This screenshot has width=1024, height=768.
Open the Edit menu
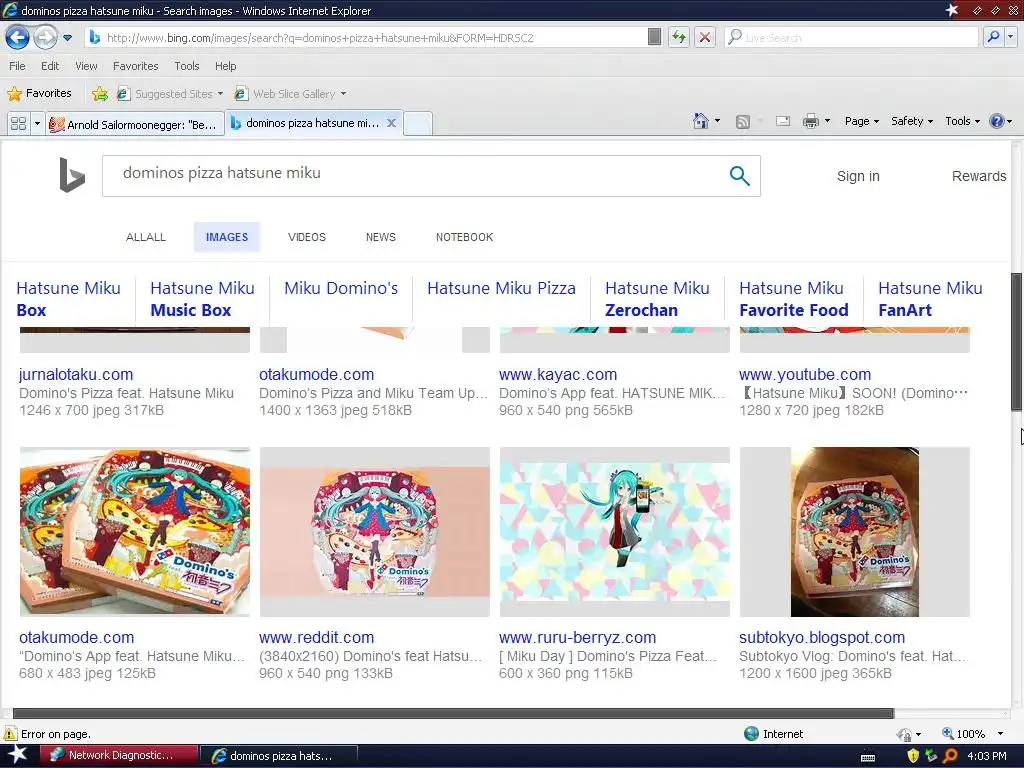[50, 66]
